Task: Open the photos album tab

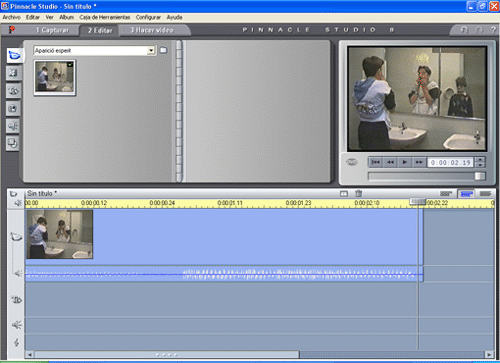Action: pyautogui.click(x=13, y=108)
